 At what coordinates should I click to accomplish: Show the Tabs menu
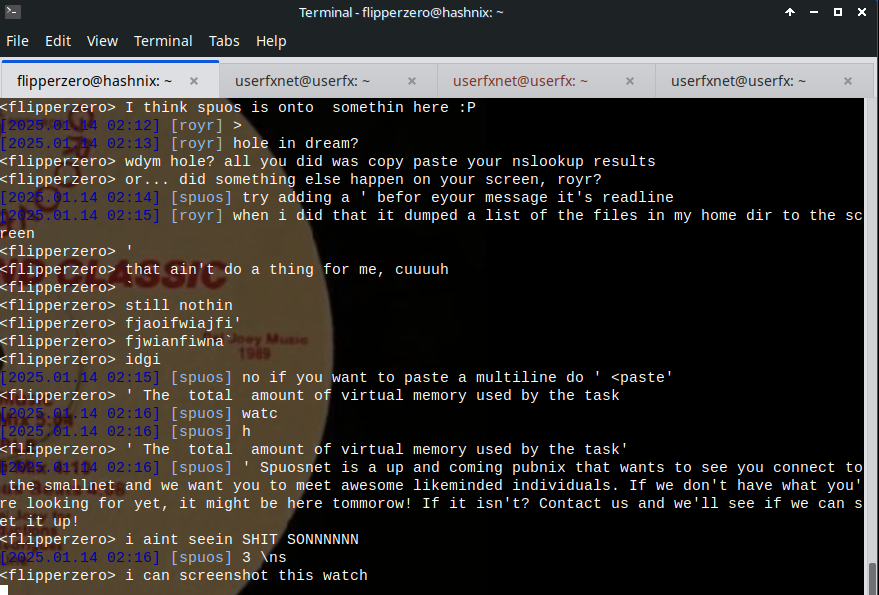tap(224, 41)
